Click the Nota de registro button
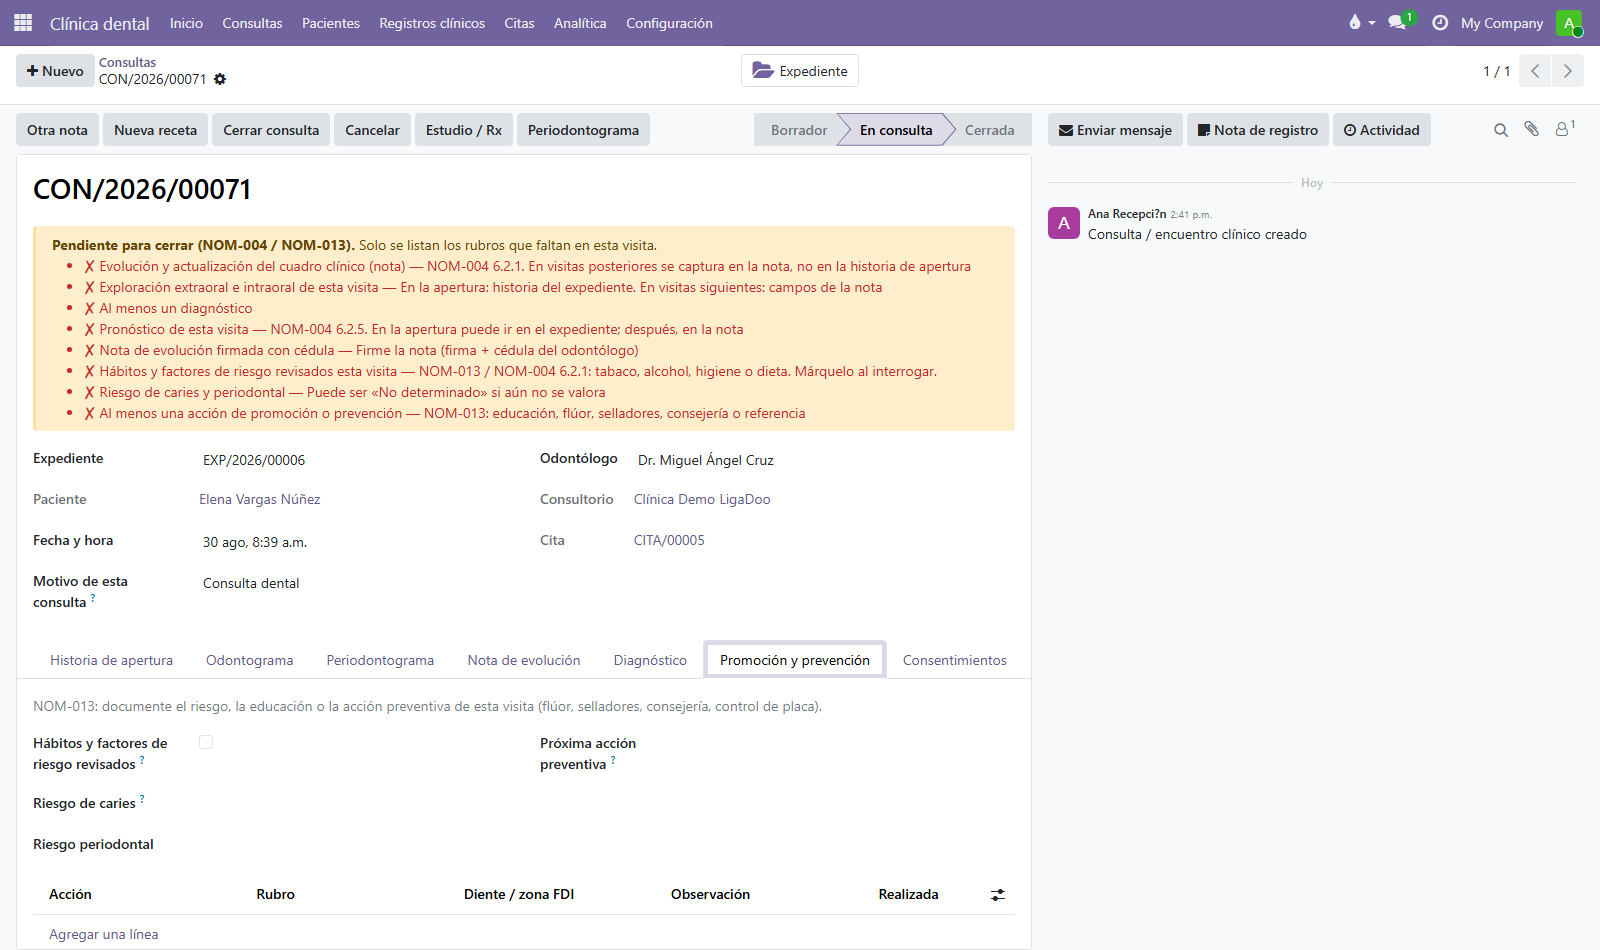 pyautogui.click(x=1258, y=130)
